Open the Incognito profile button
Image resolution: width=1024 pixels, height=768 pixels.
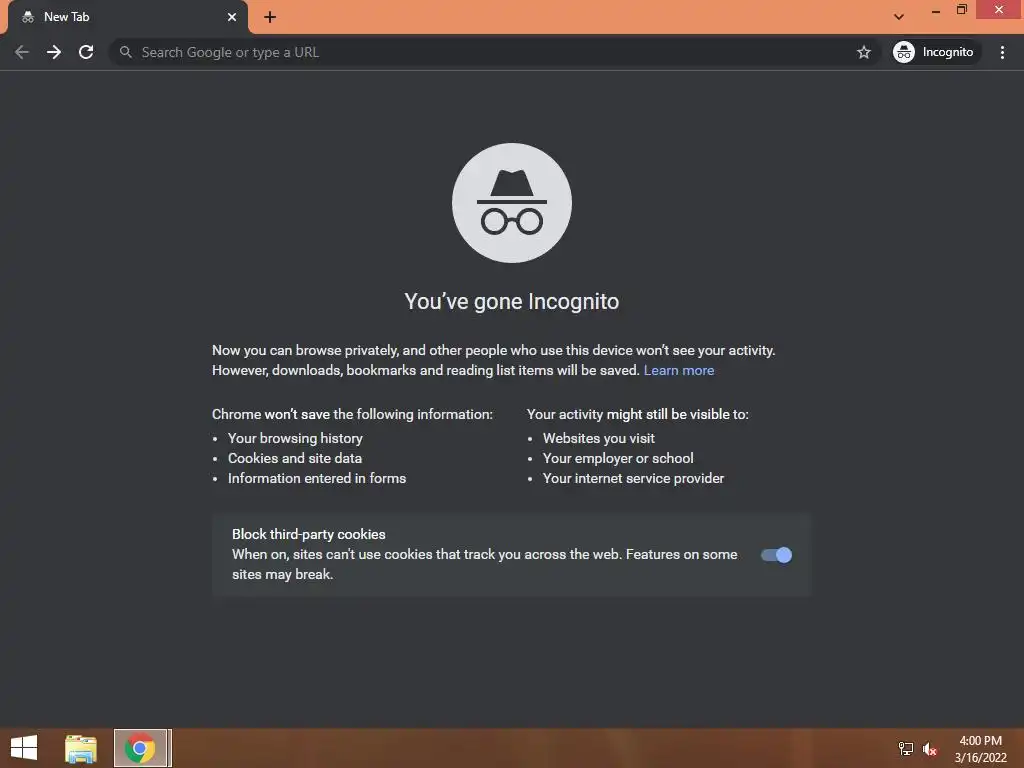pos(937,52)
